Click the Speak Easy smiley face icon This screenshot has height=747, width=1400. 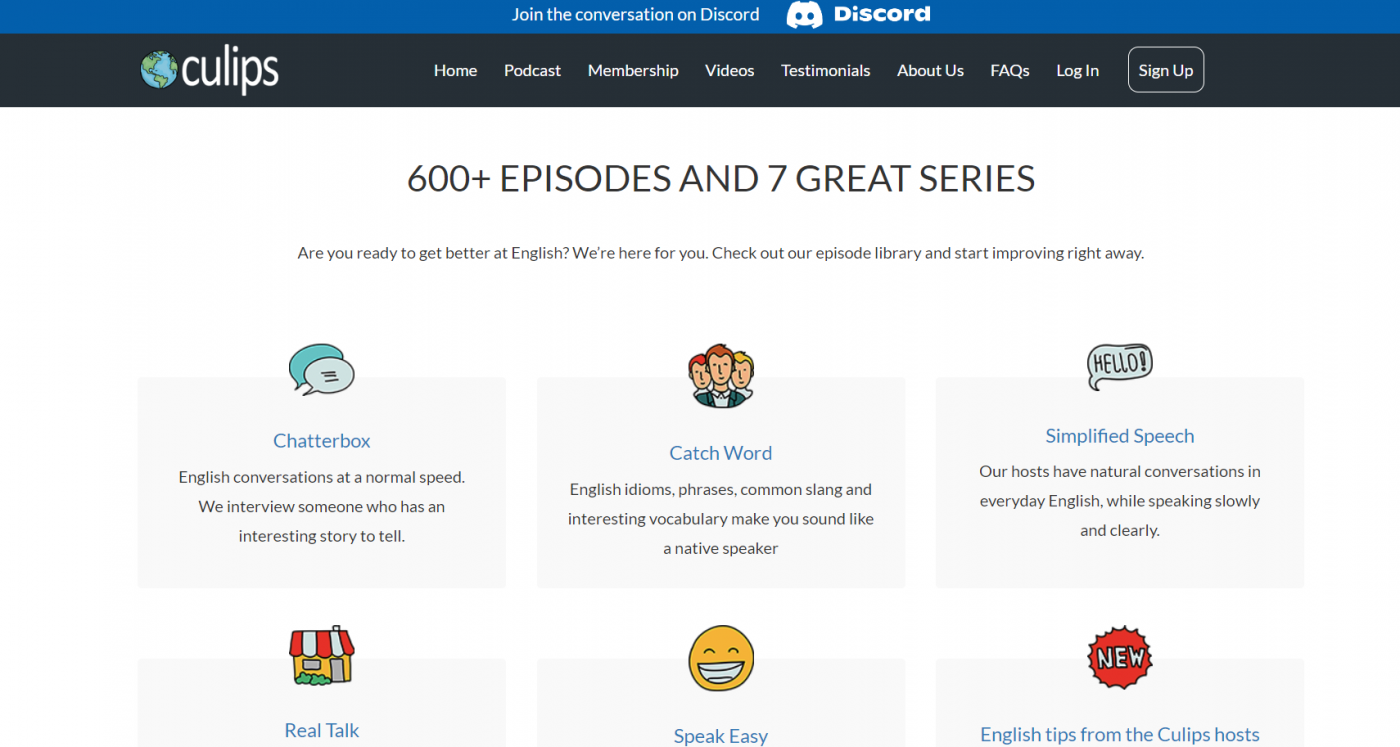[x=721, y=658]
